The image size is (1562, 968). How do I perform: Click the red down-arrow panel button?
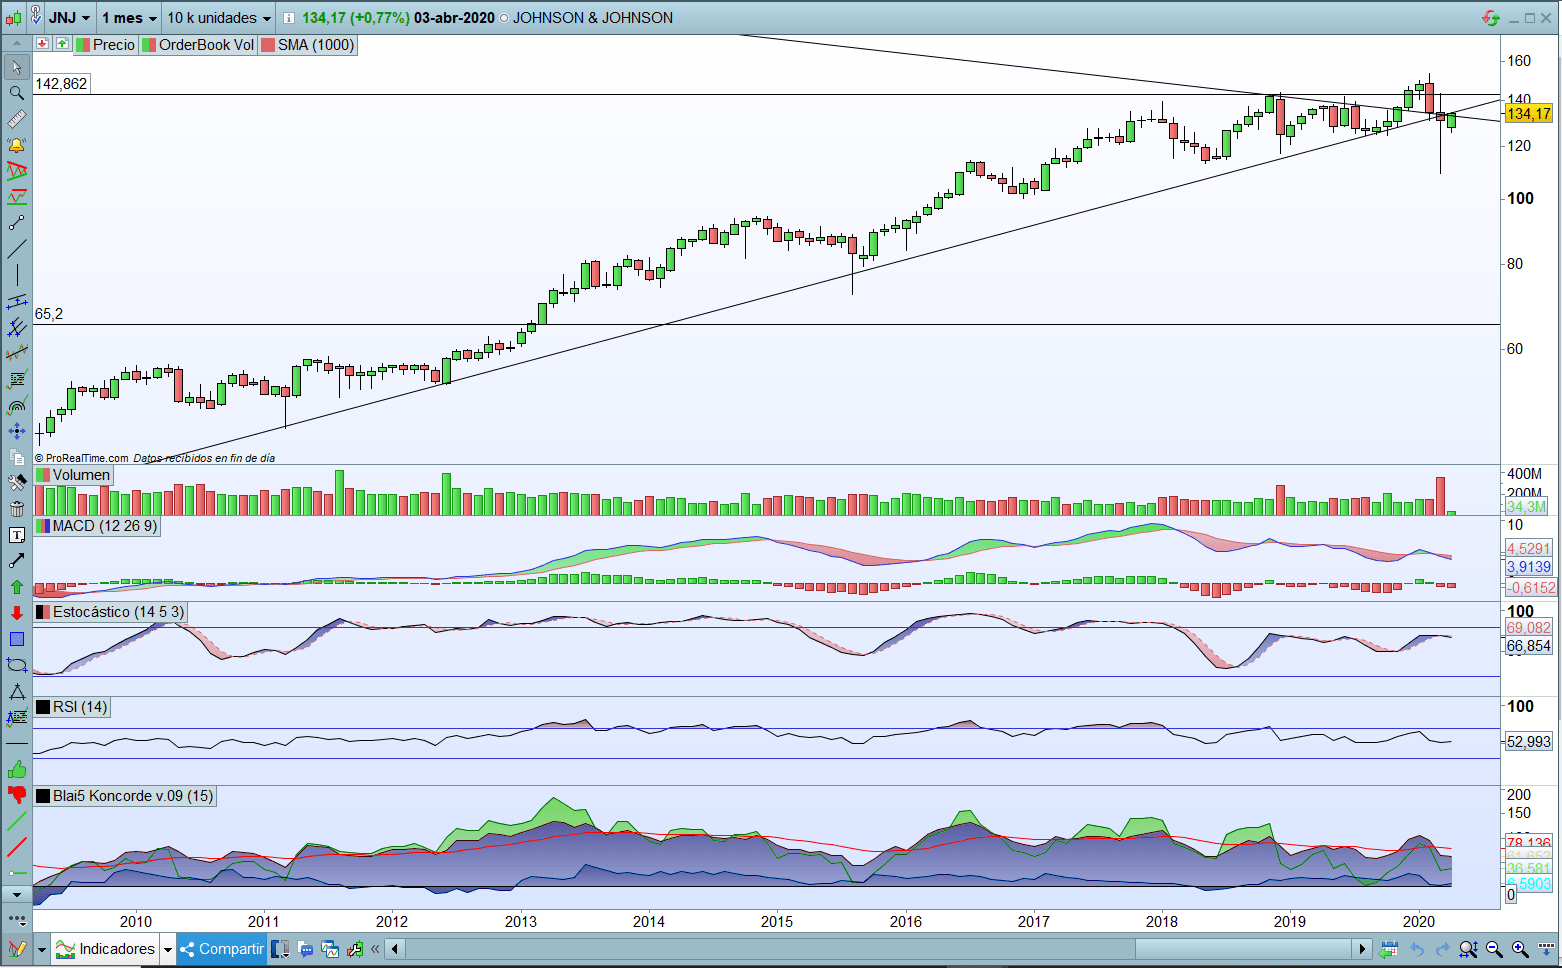pos(42,44)
